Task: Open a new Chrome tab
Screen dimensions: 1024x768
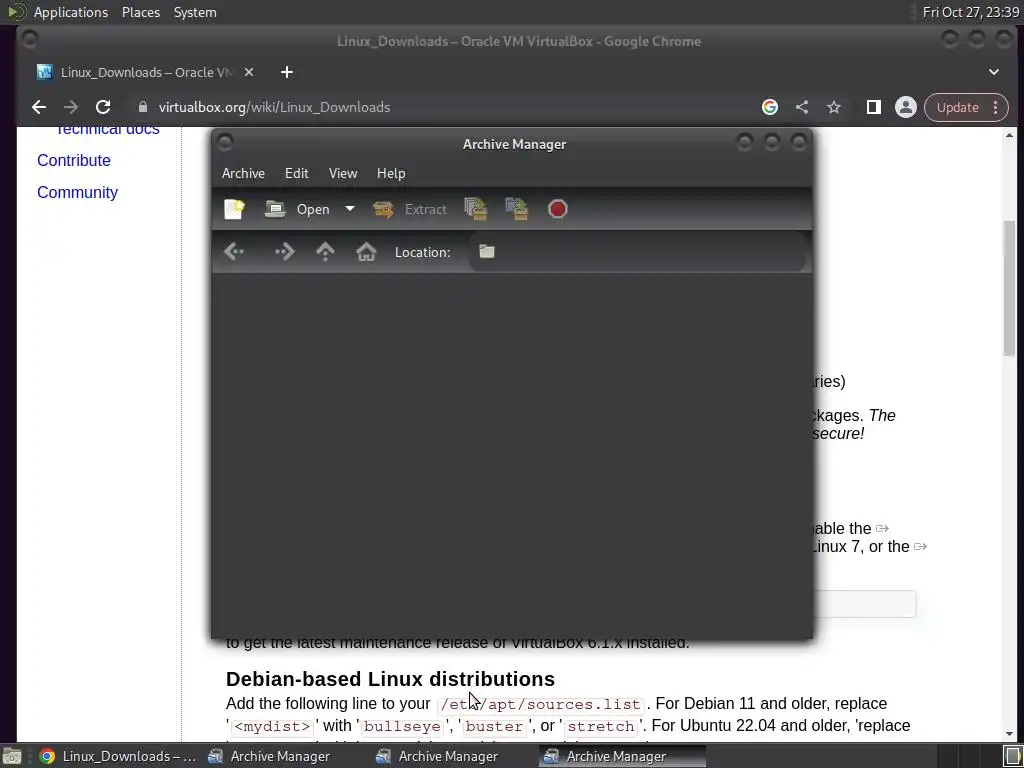Action: tap(287, 72)
